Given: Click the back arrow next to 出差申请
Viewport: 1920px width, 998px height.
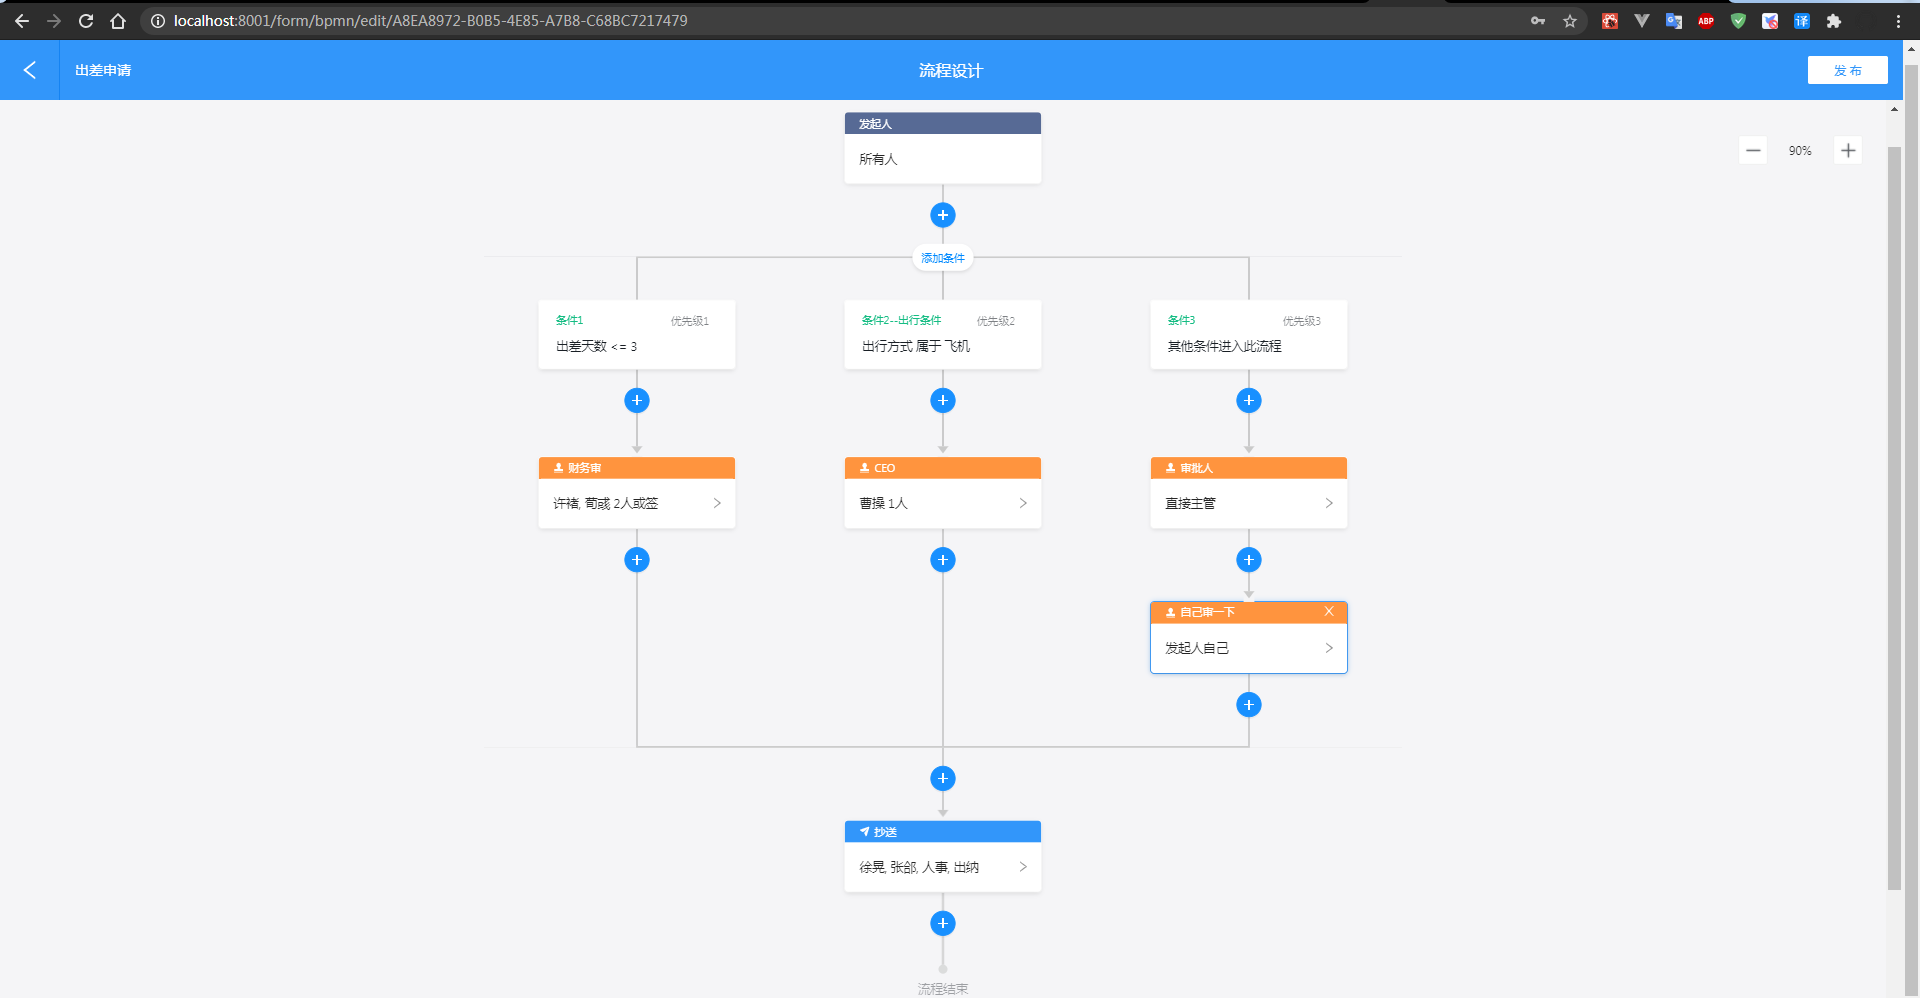Looking at the screenshot, I should point(29,70).
